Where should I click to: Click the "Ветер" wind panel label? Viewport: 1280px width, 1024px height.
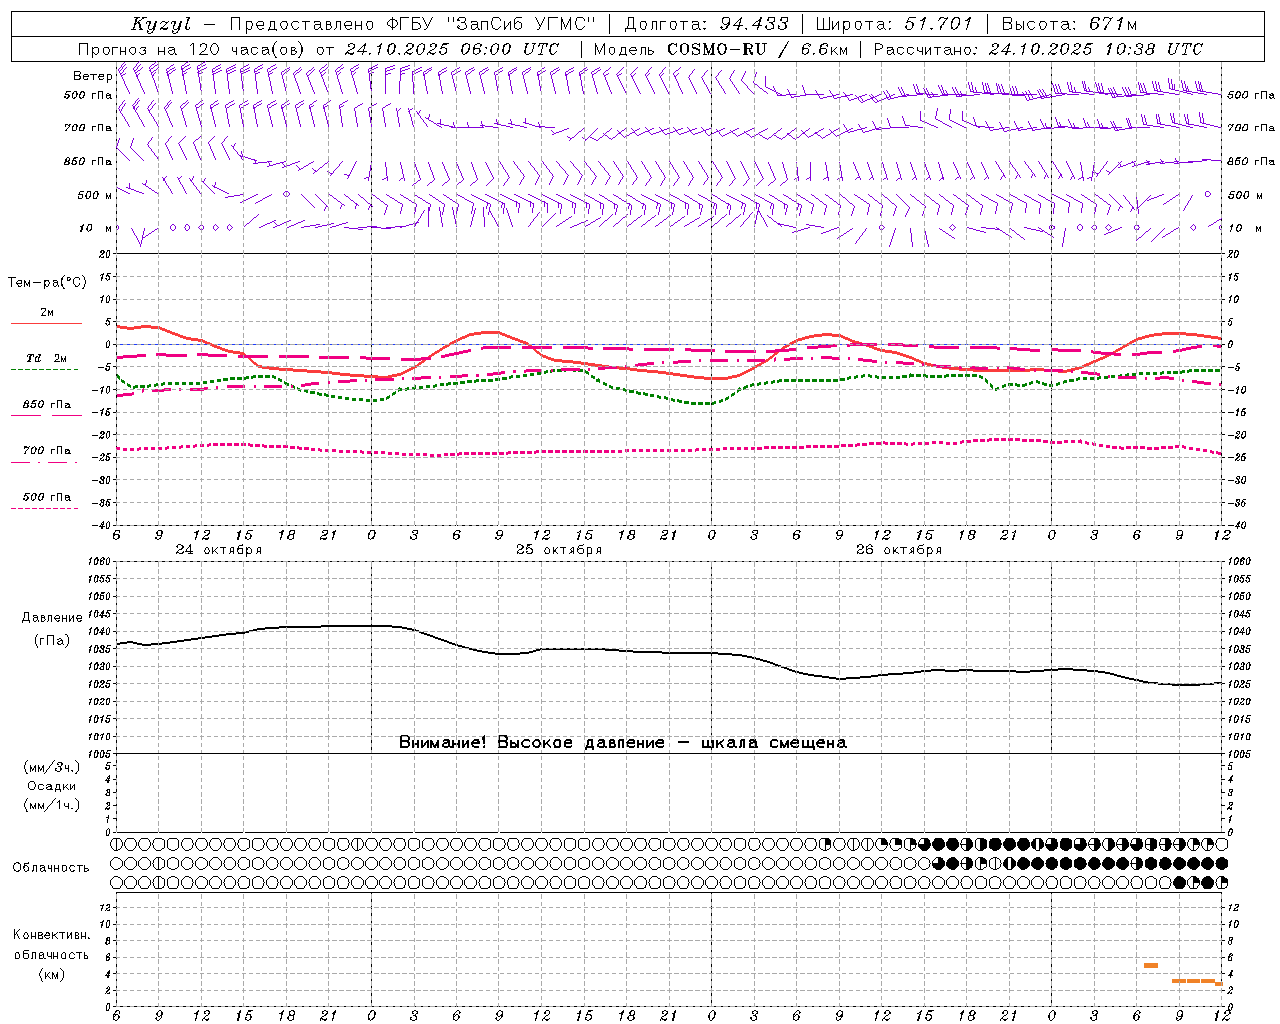[x=92, y=76]
